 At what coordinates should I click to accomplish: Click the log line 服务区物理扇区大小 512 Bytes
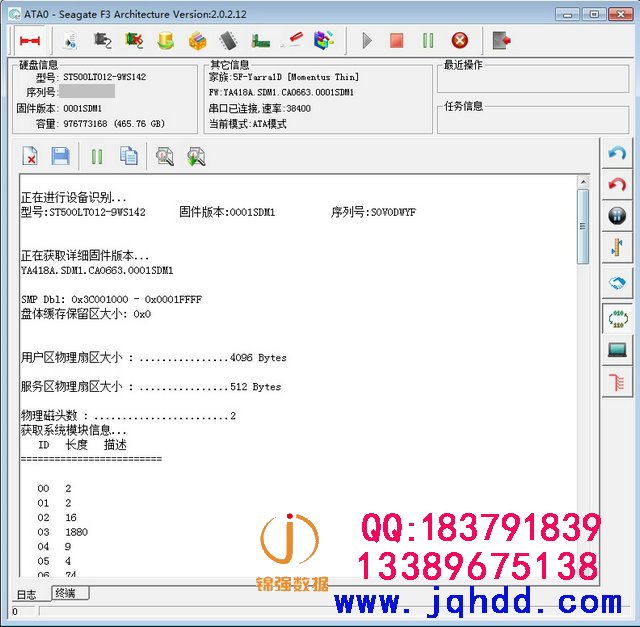tap(151, 387)
